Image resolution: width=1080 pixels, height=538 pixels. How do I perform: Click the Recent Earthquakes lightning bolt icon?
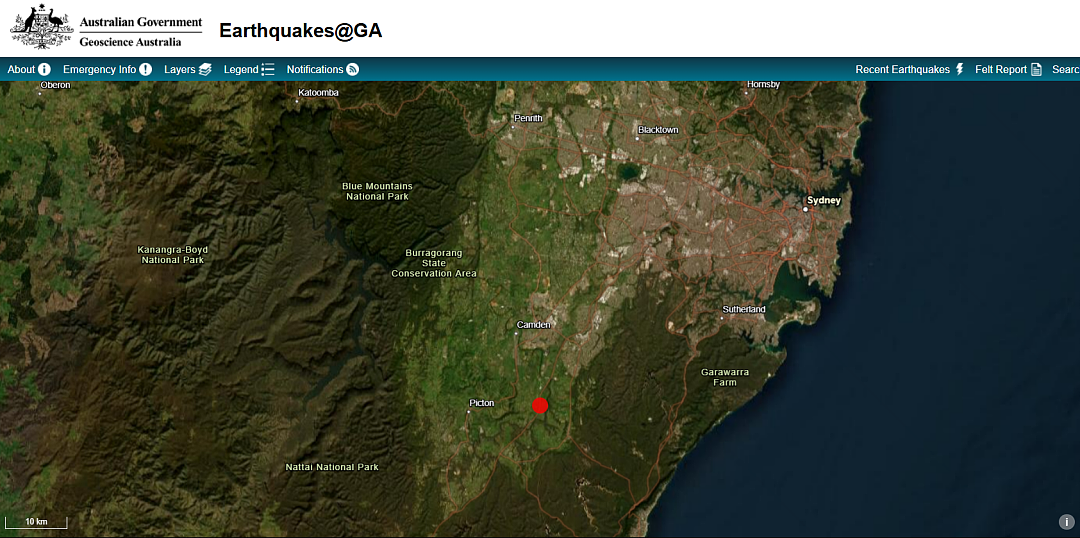click(959, 70)
